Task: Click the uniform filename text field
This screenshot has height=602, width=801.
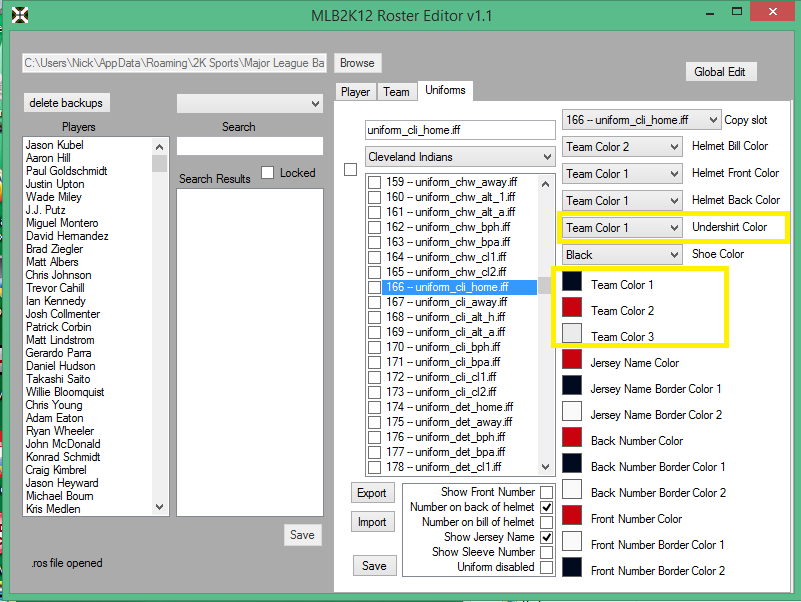Action: pos(460,130)
